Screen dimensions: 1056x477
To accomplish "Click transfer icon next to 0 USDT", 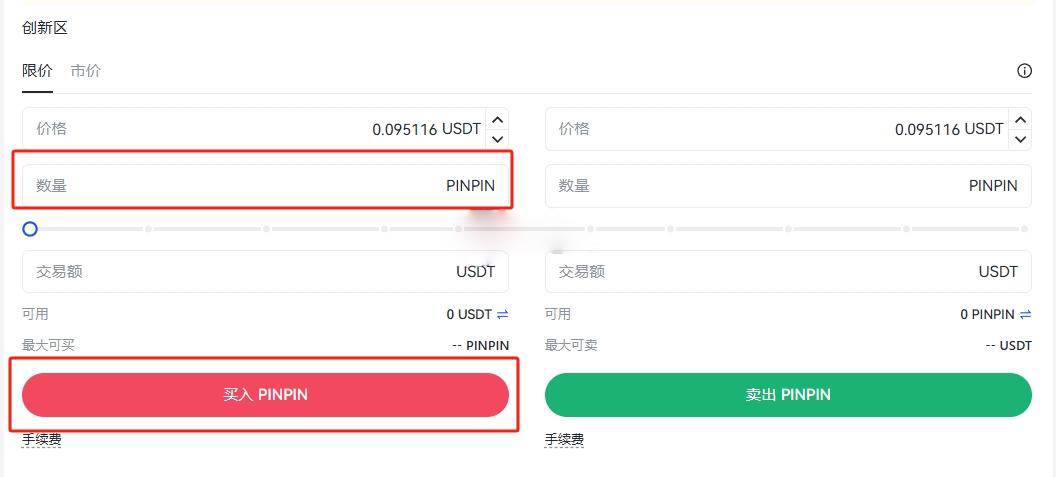I will 502,314.
